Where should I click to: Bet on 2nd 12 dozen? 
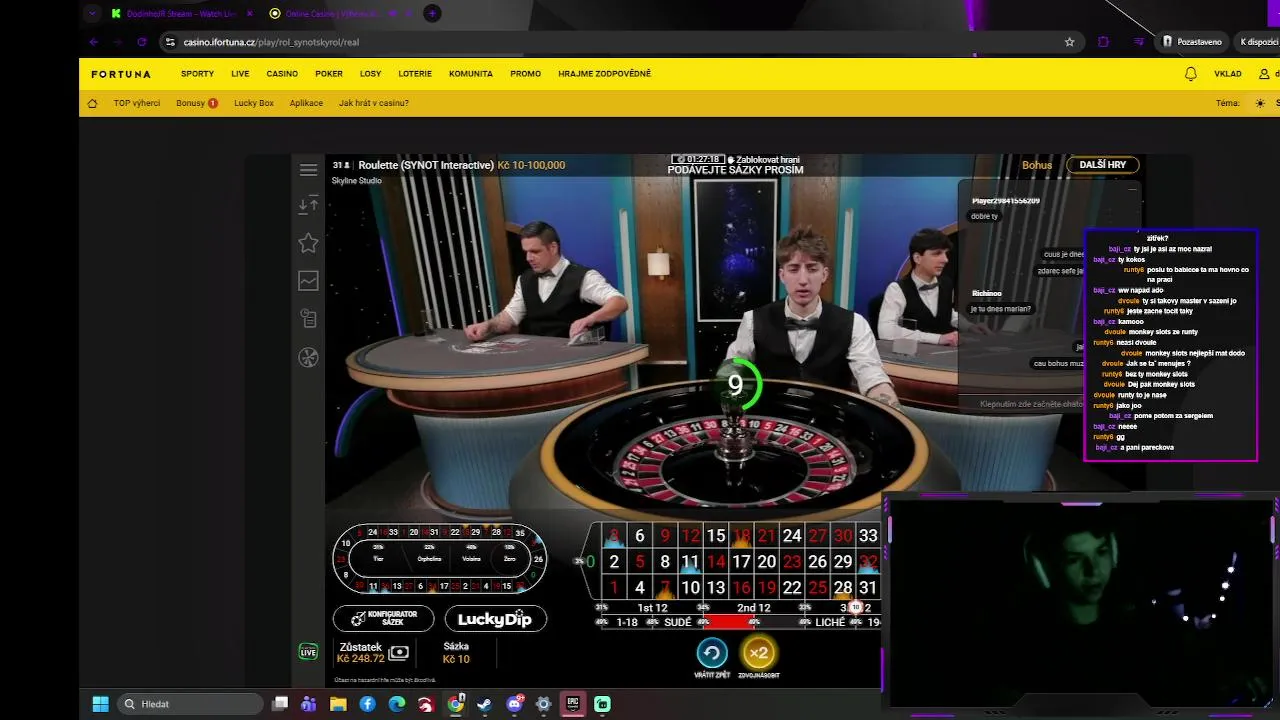point(754,608)
